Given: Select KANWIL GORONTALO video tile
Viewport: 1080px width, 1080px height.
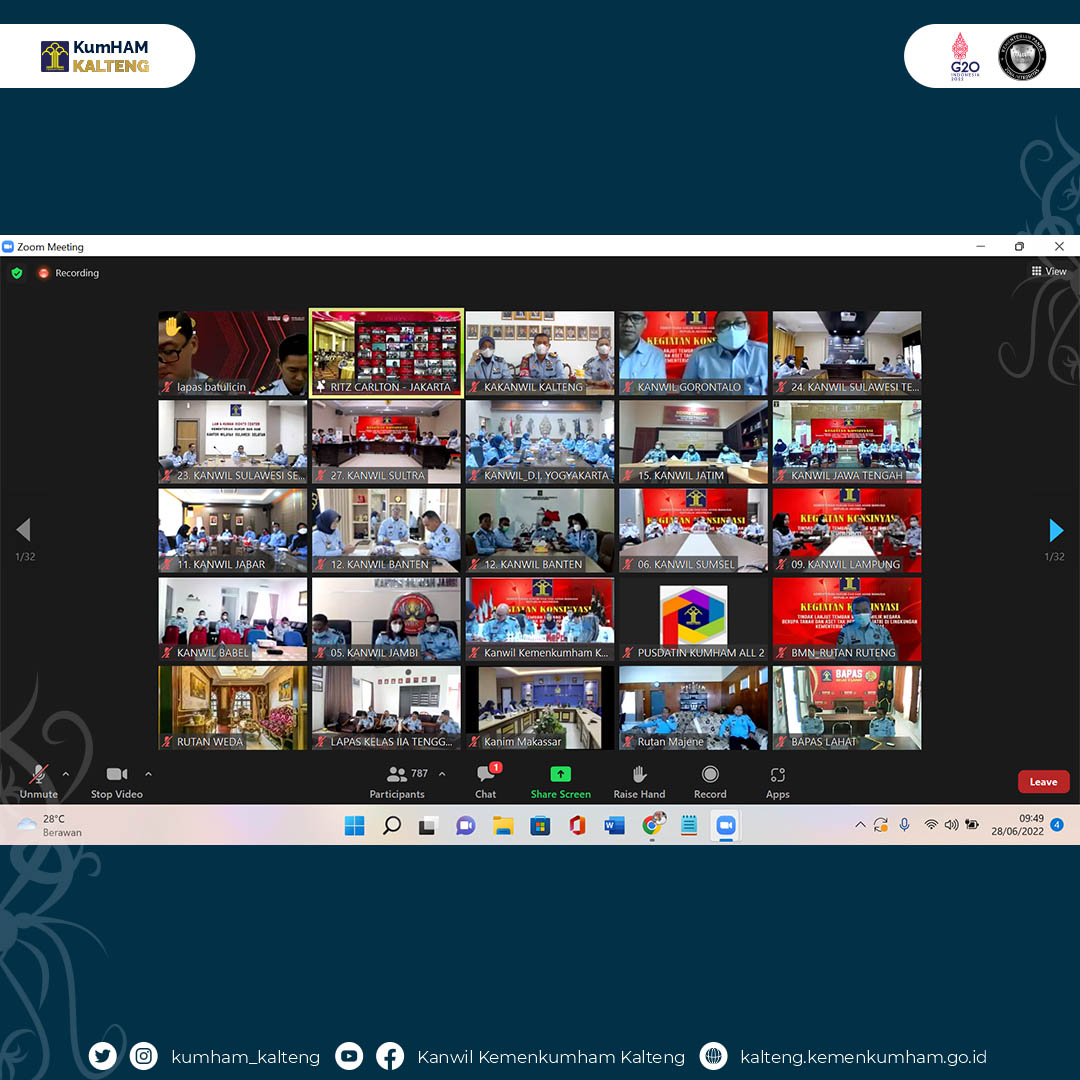Looking at the screenshot, I should 694,353.
